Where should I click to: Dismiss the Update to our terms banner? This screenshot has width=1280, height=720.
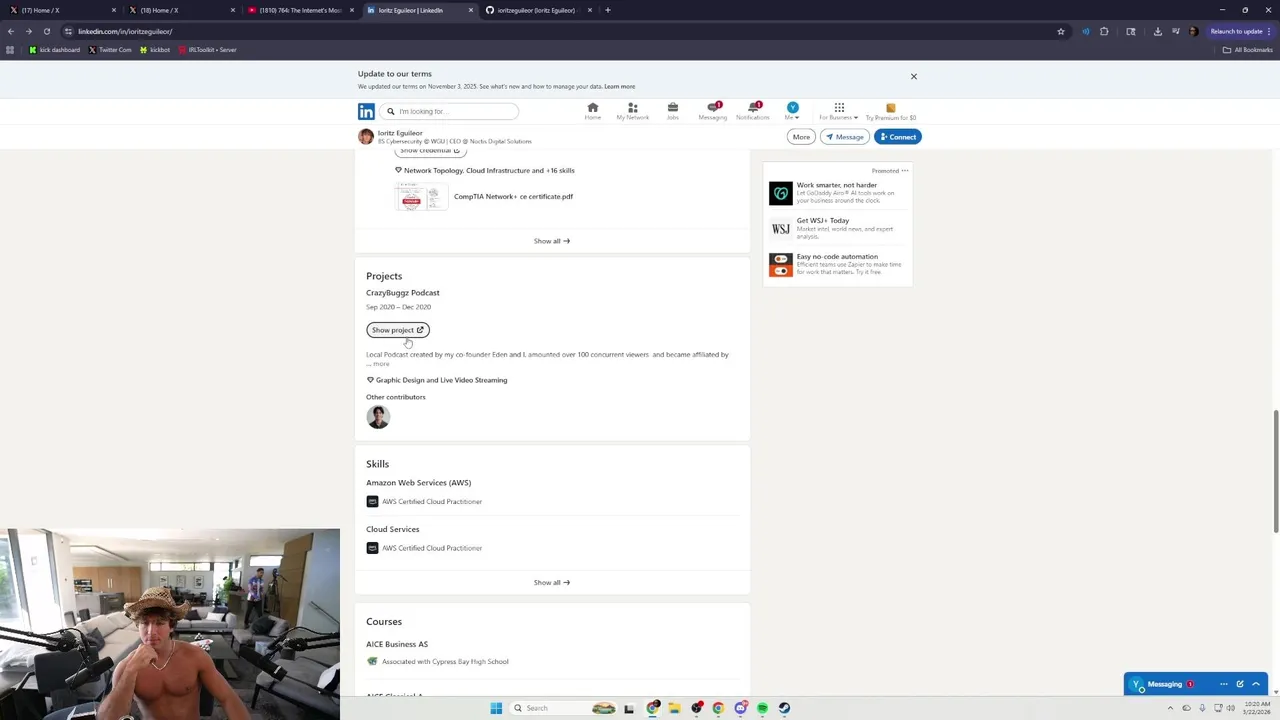tap(913, 76)
